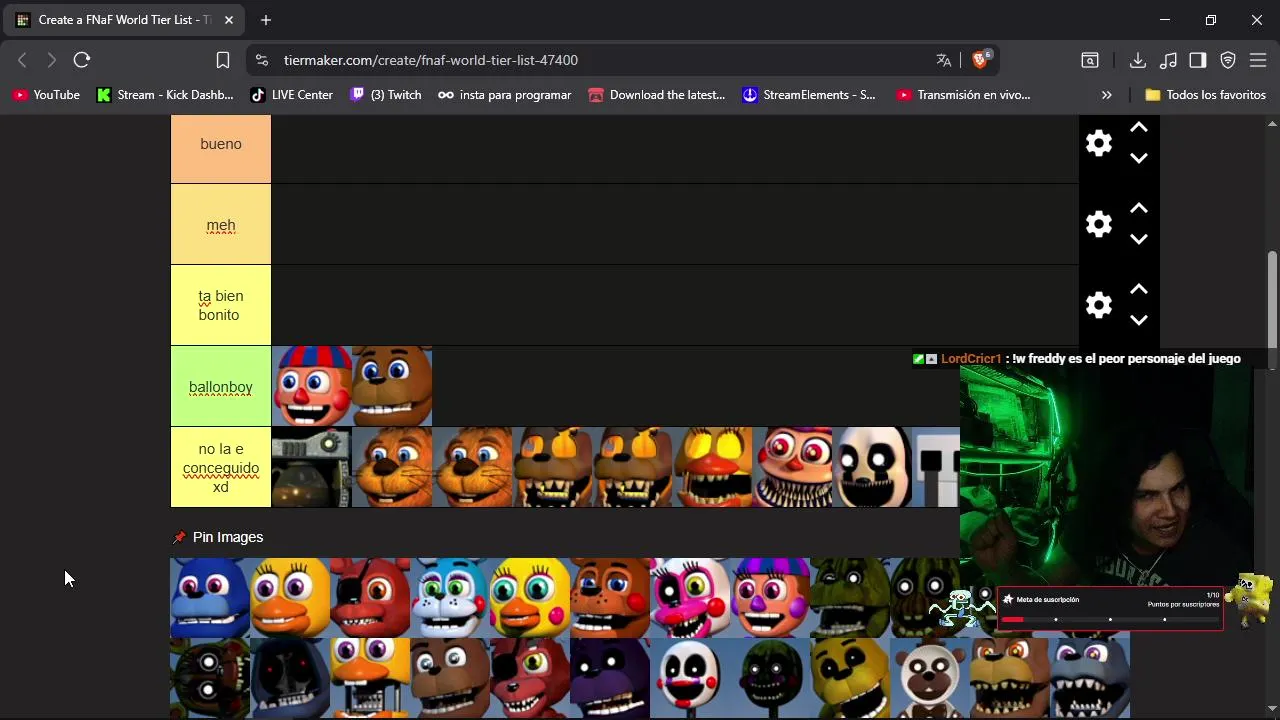
Task: View site information icon beside URL
Action: [x=262, y=60]
